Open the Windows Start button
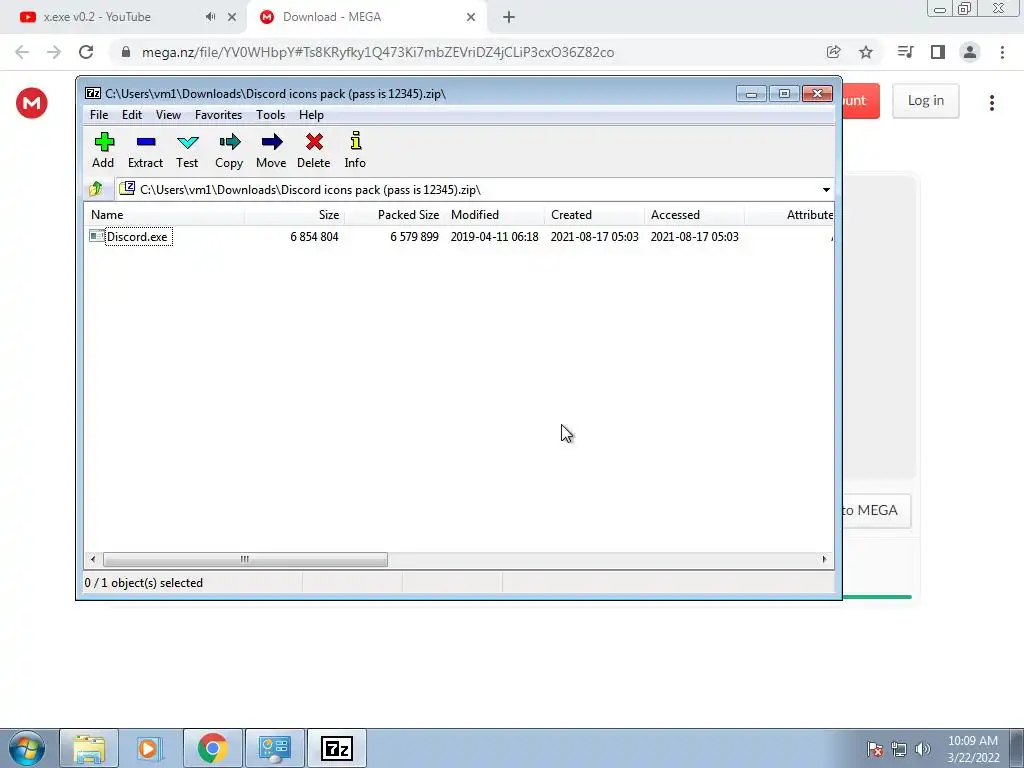Image resolution: width=1024 pixels, height=768 pixels. pyautogui.click(x=27, y=748)
